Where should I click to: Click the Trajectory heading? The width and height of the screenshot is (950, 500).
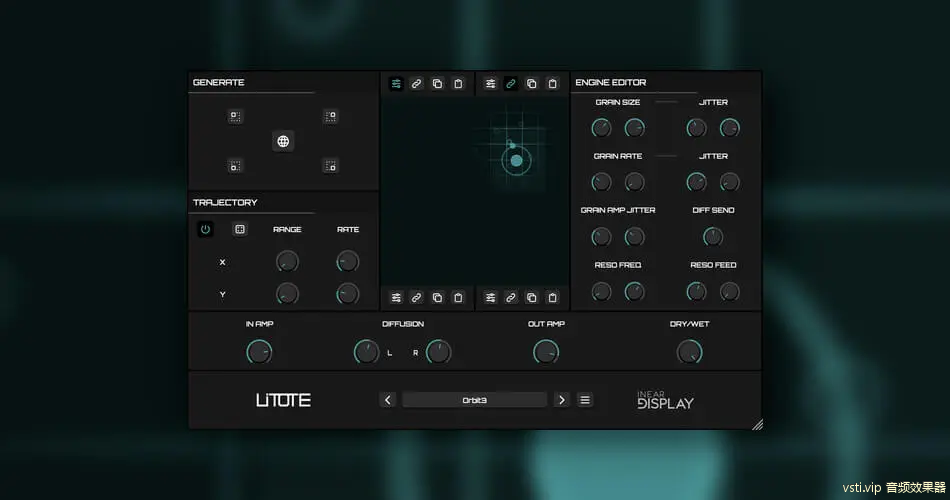(225, 202)
